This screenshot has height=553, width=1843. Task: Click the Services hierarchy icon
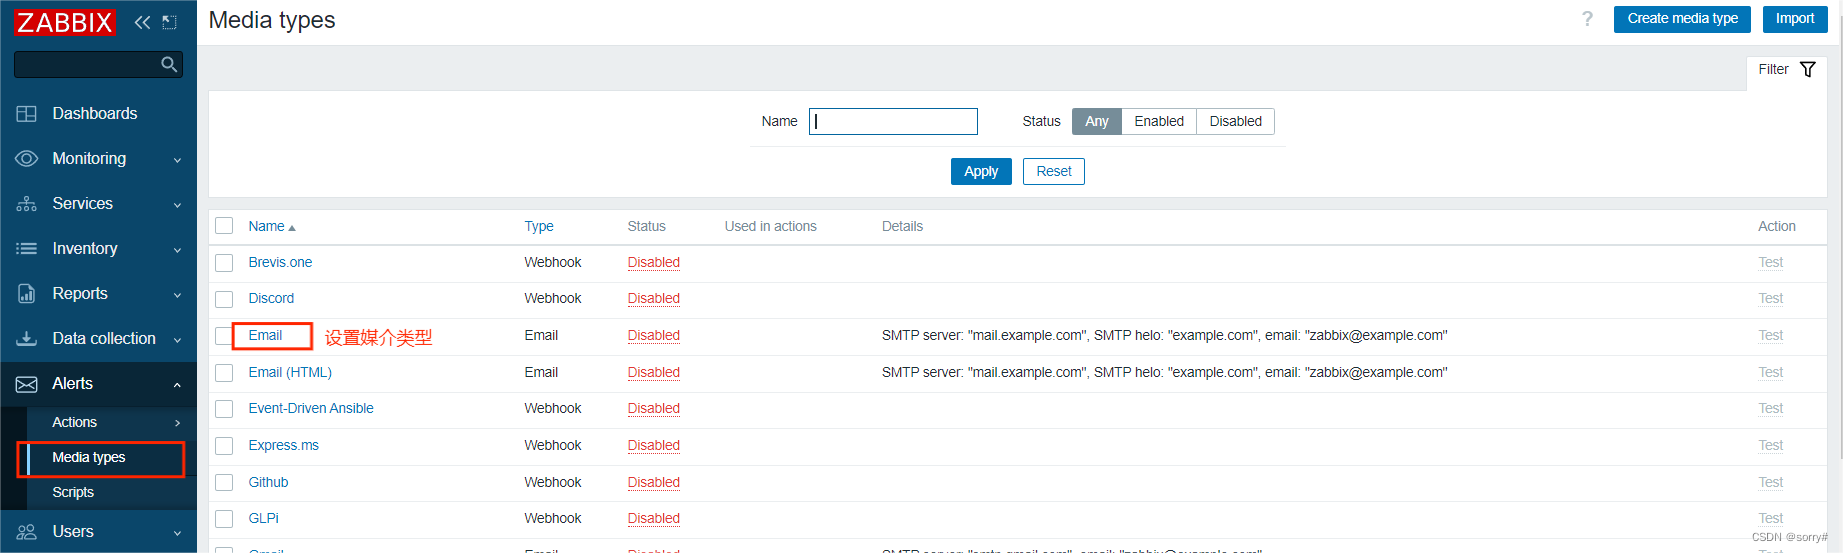pos(27,204)
